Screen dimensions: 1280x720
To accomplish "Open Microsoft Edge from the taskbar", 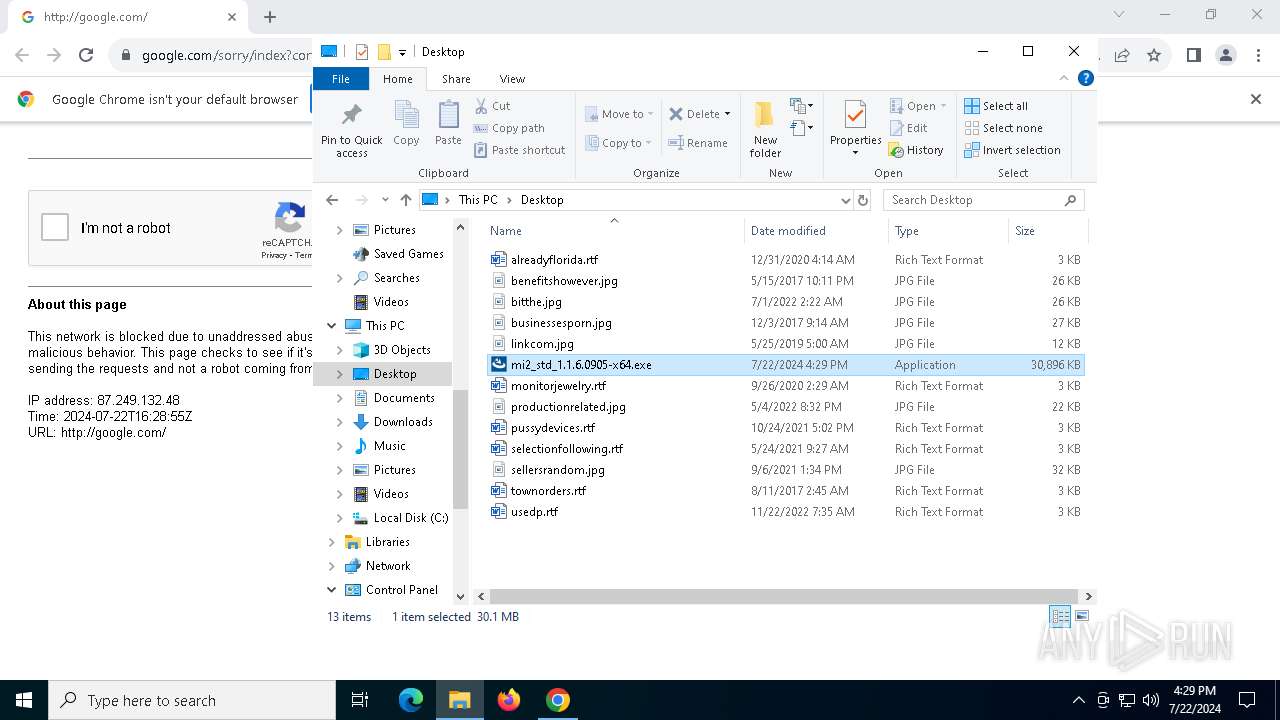I will pos(411,700).
